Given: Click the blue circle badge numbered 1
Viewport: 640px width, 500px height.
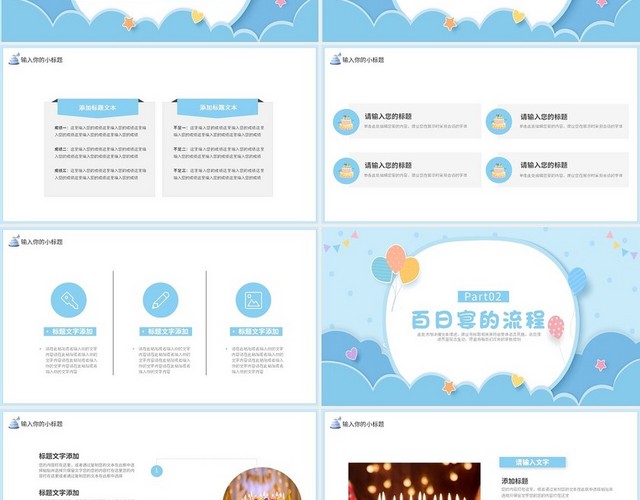Looking at the screenshot, I should coord(157,471).
